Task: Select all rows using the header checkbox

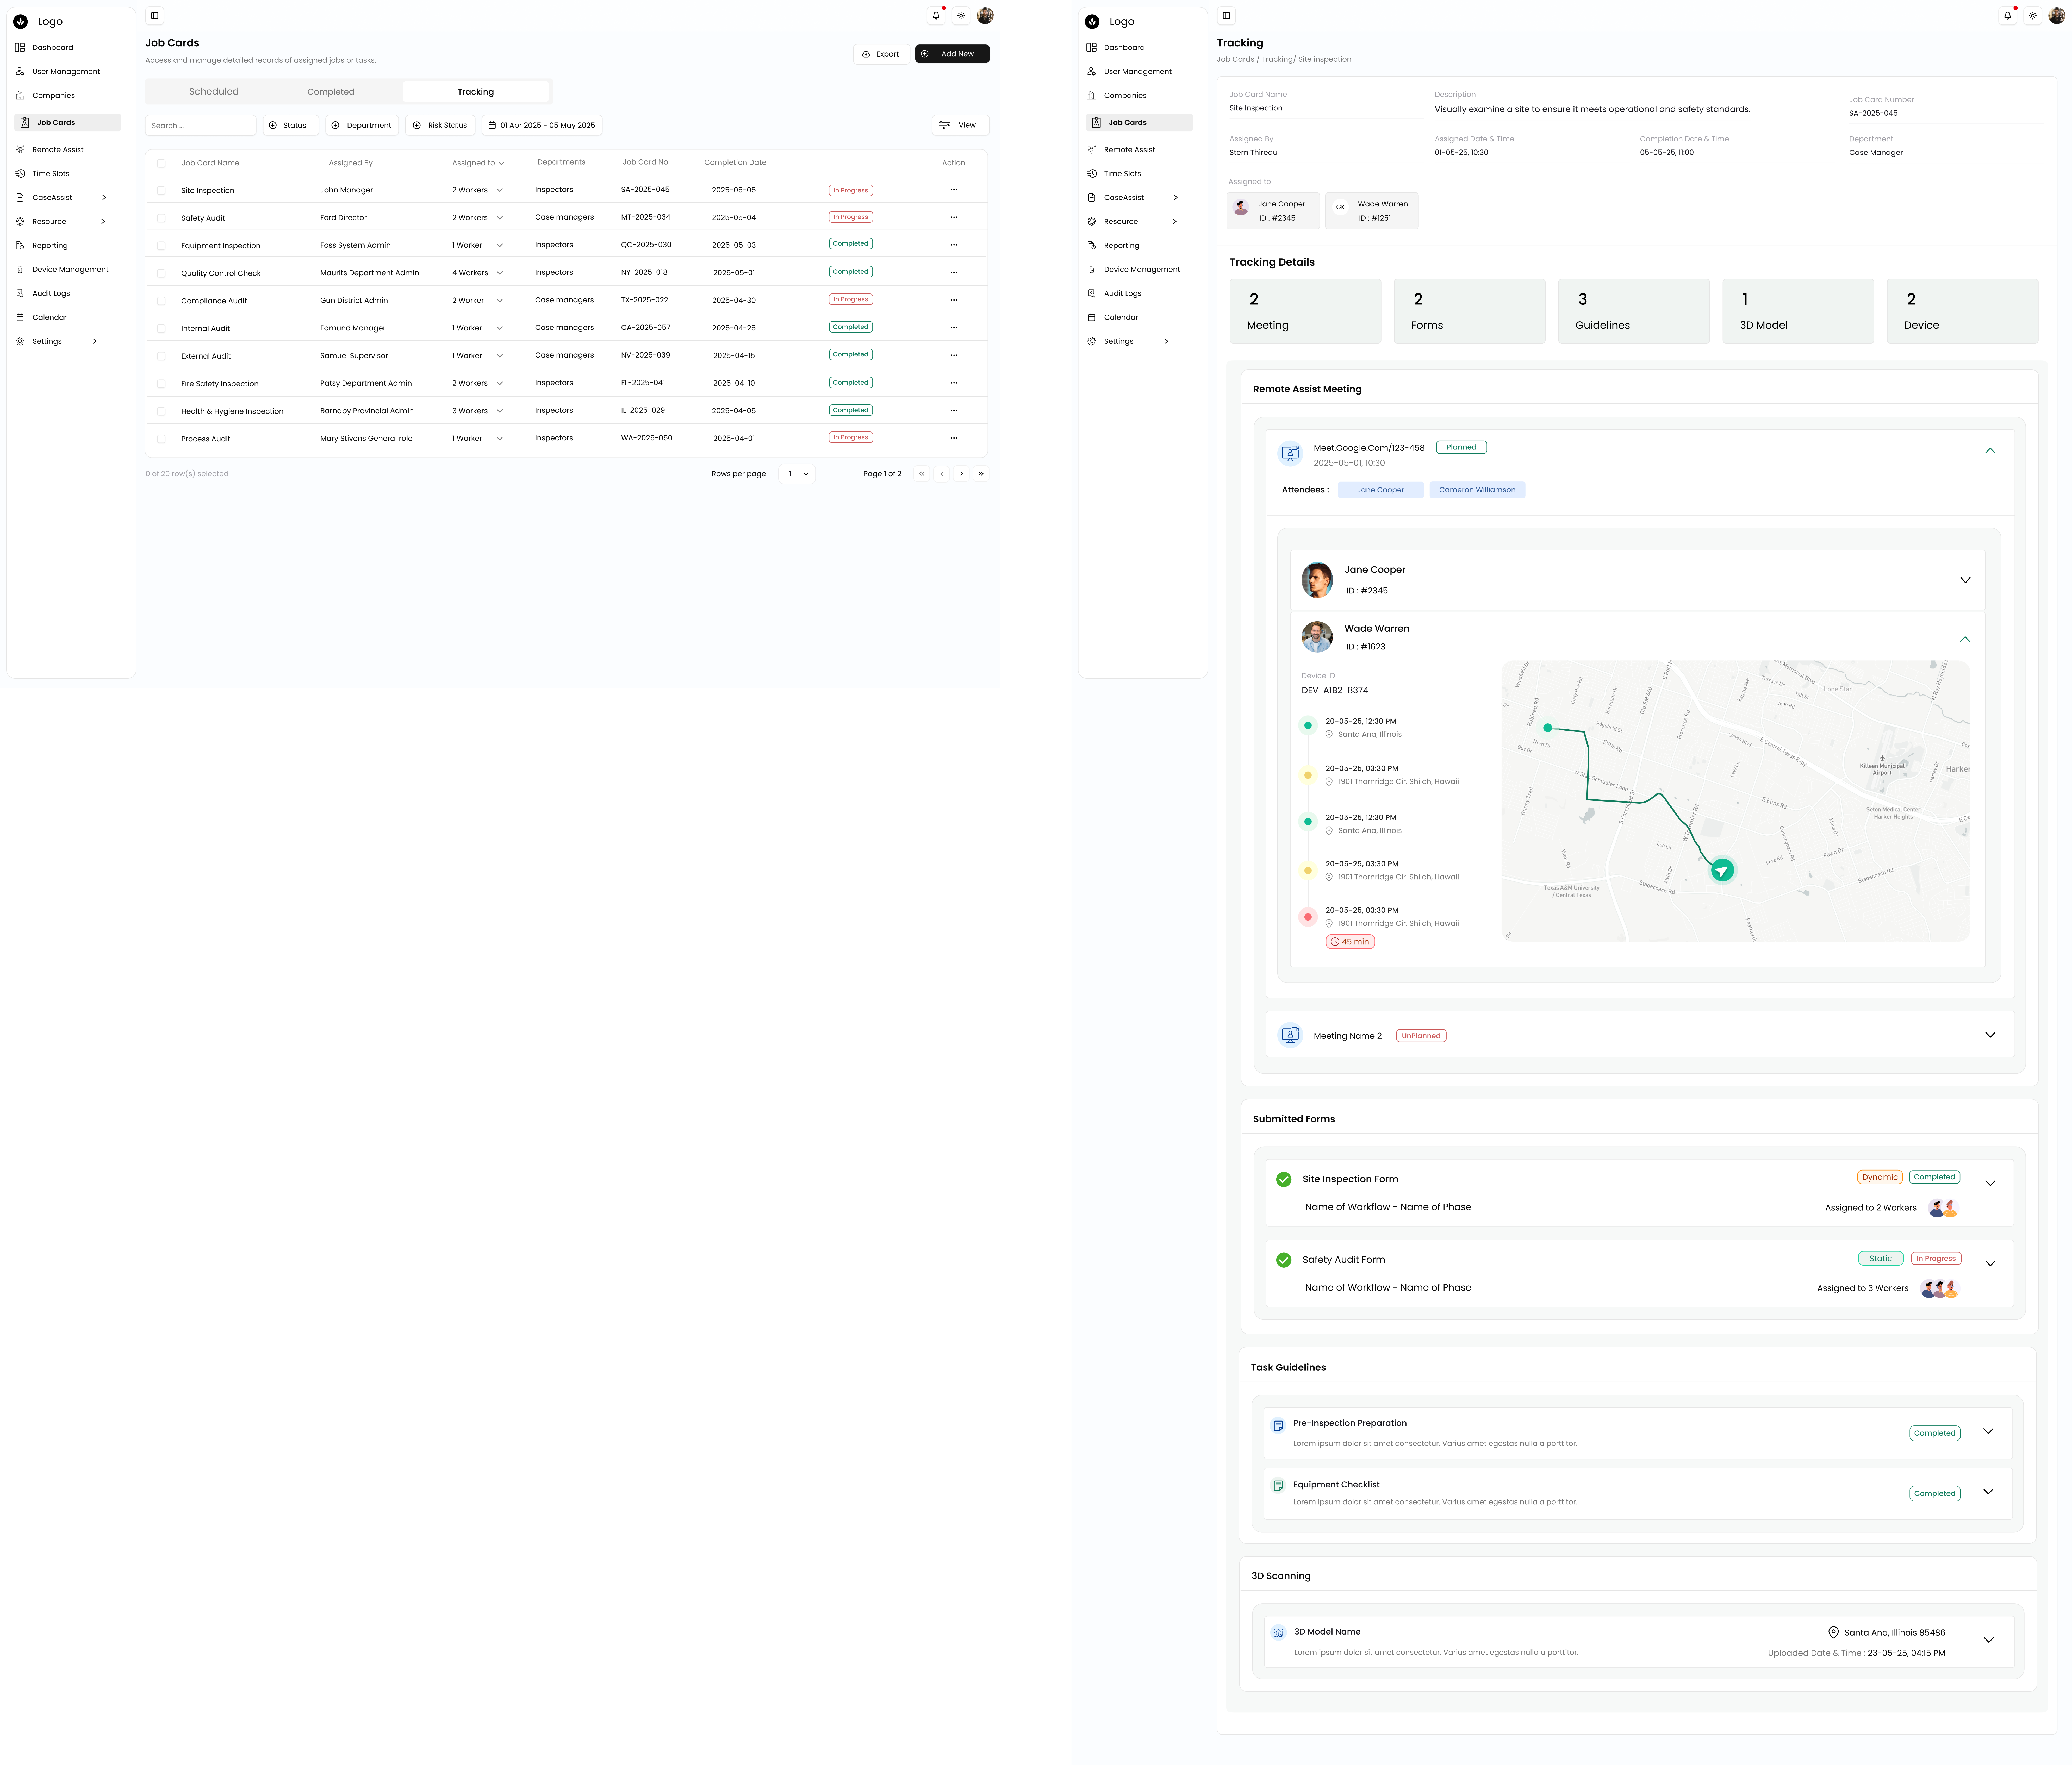Action: click(x=161, y=163)
